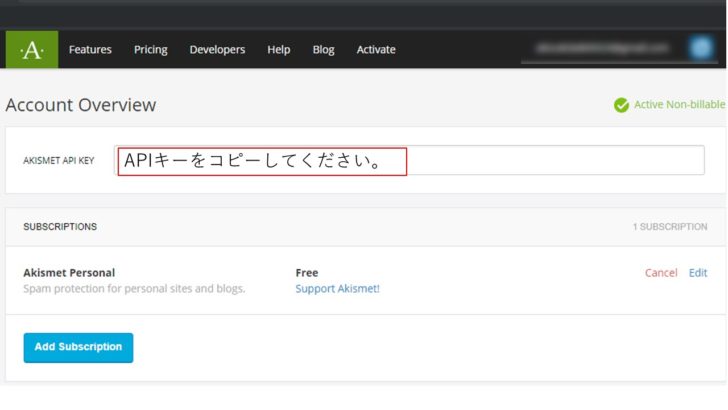
Task: Go to the Pricing page
Action: pyautogui.click(x=150, y=50)
